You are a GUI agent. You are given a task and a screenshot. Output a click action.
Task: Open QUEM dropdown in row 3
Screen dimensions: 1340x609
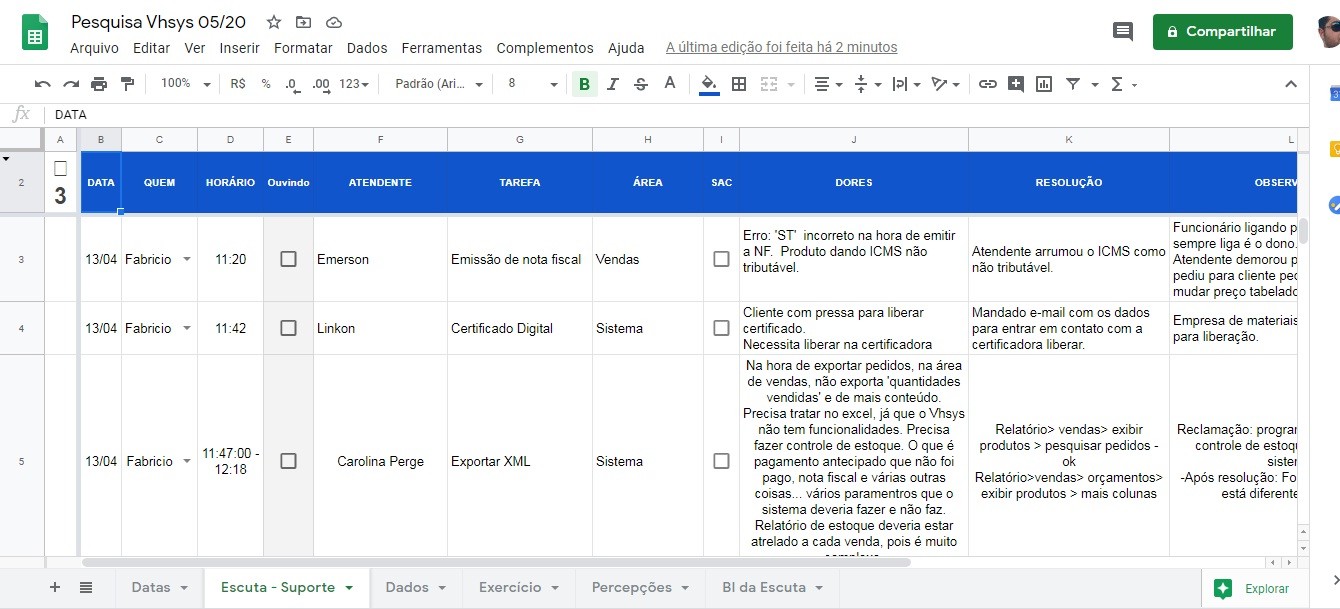[x=185, y=260]
